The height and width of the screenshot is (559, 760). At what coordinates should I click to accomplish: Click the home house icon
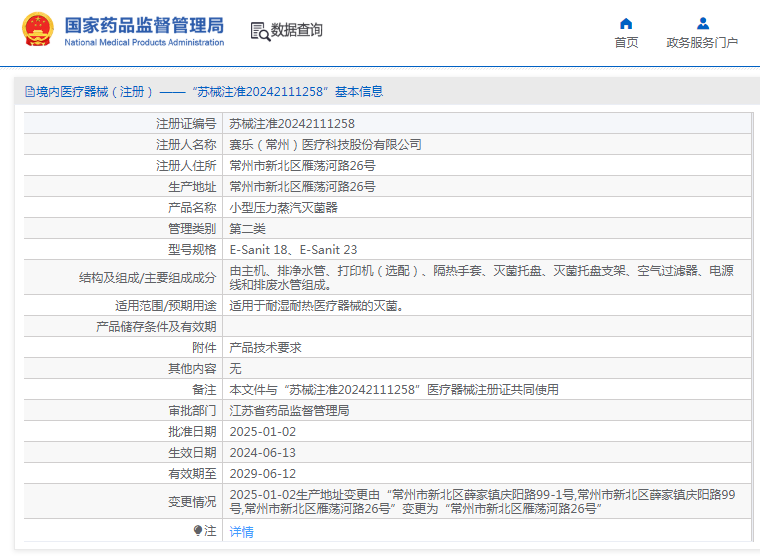click(626, 23)
